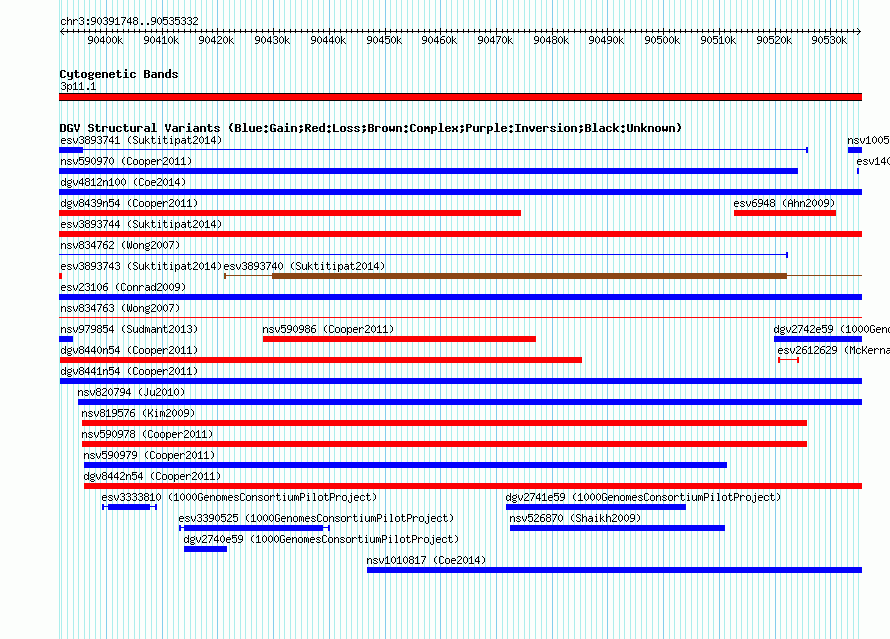Click the nsv590979 blue gain bar
This screenshot has width=890, height=639.
(405, 465)
